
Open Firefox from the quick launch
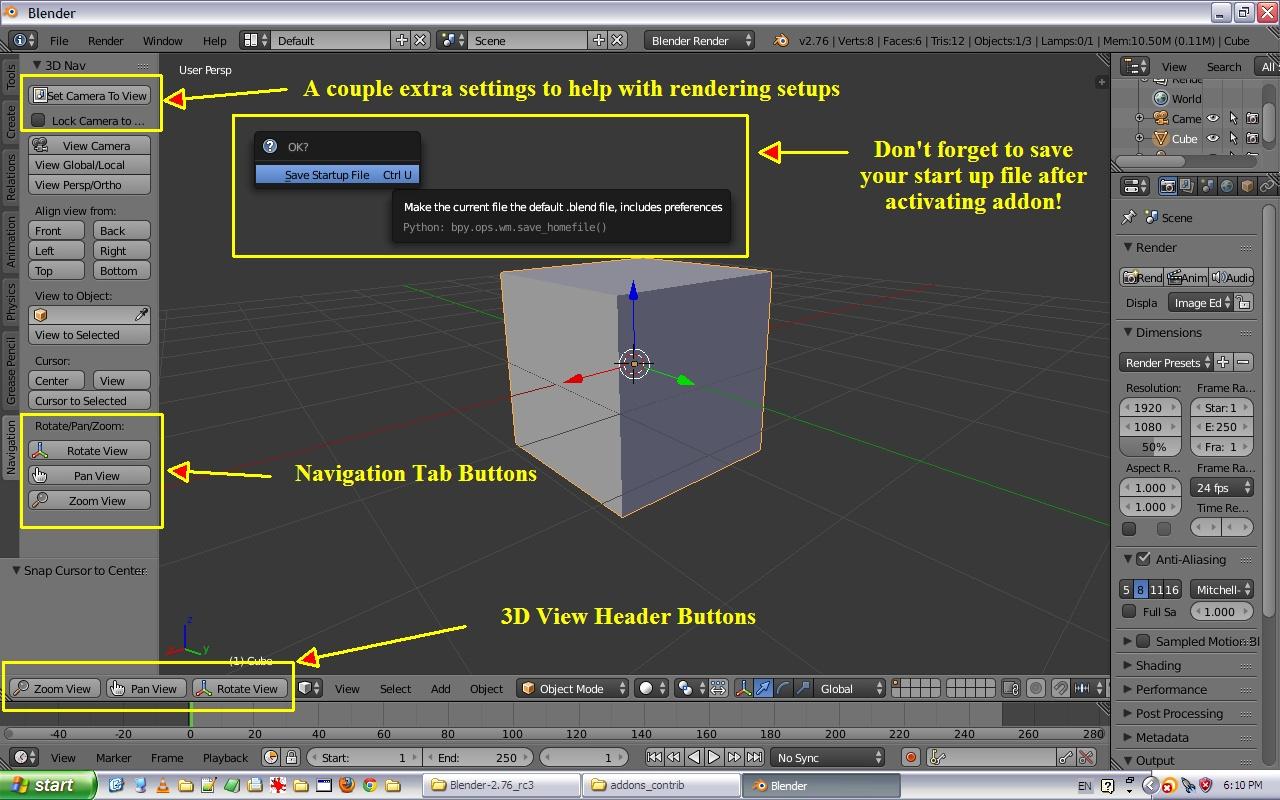pos(347,785)
